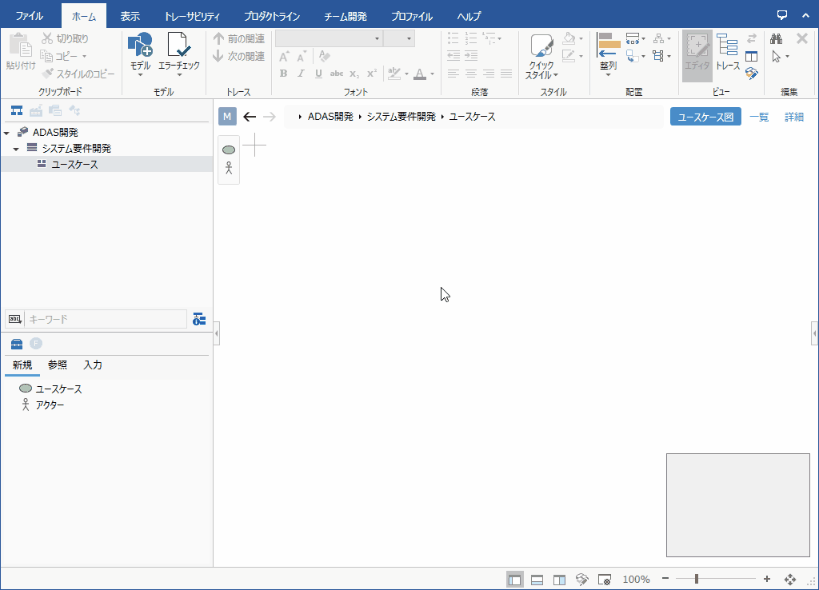Click the 一覧 view link
Viewport: 819px width, 590px height.
[760, 117]
